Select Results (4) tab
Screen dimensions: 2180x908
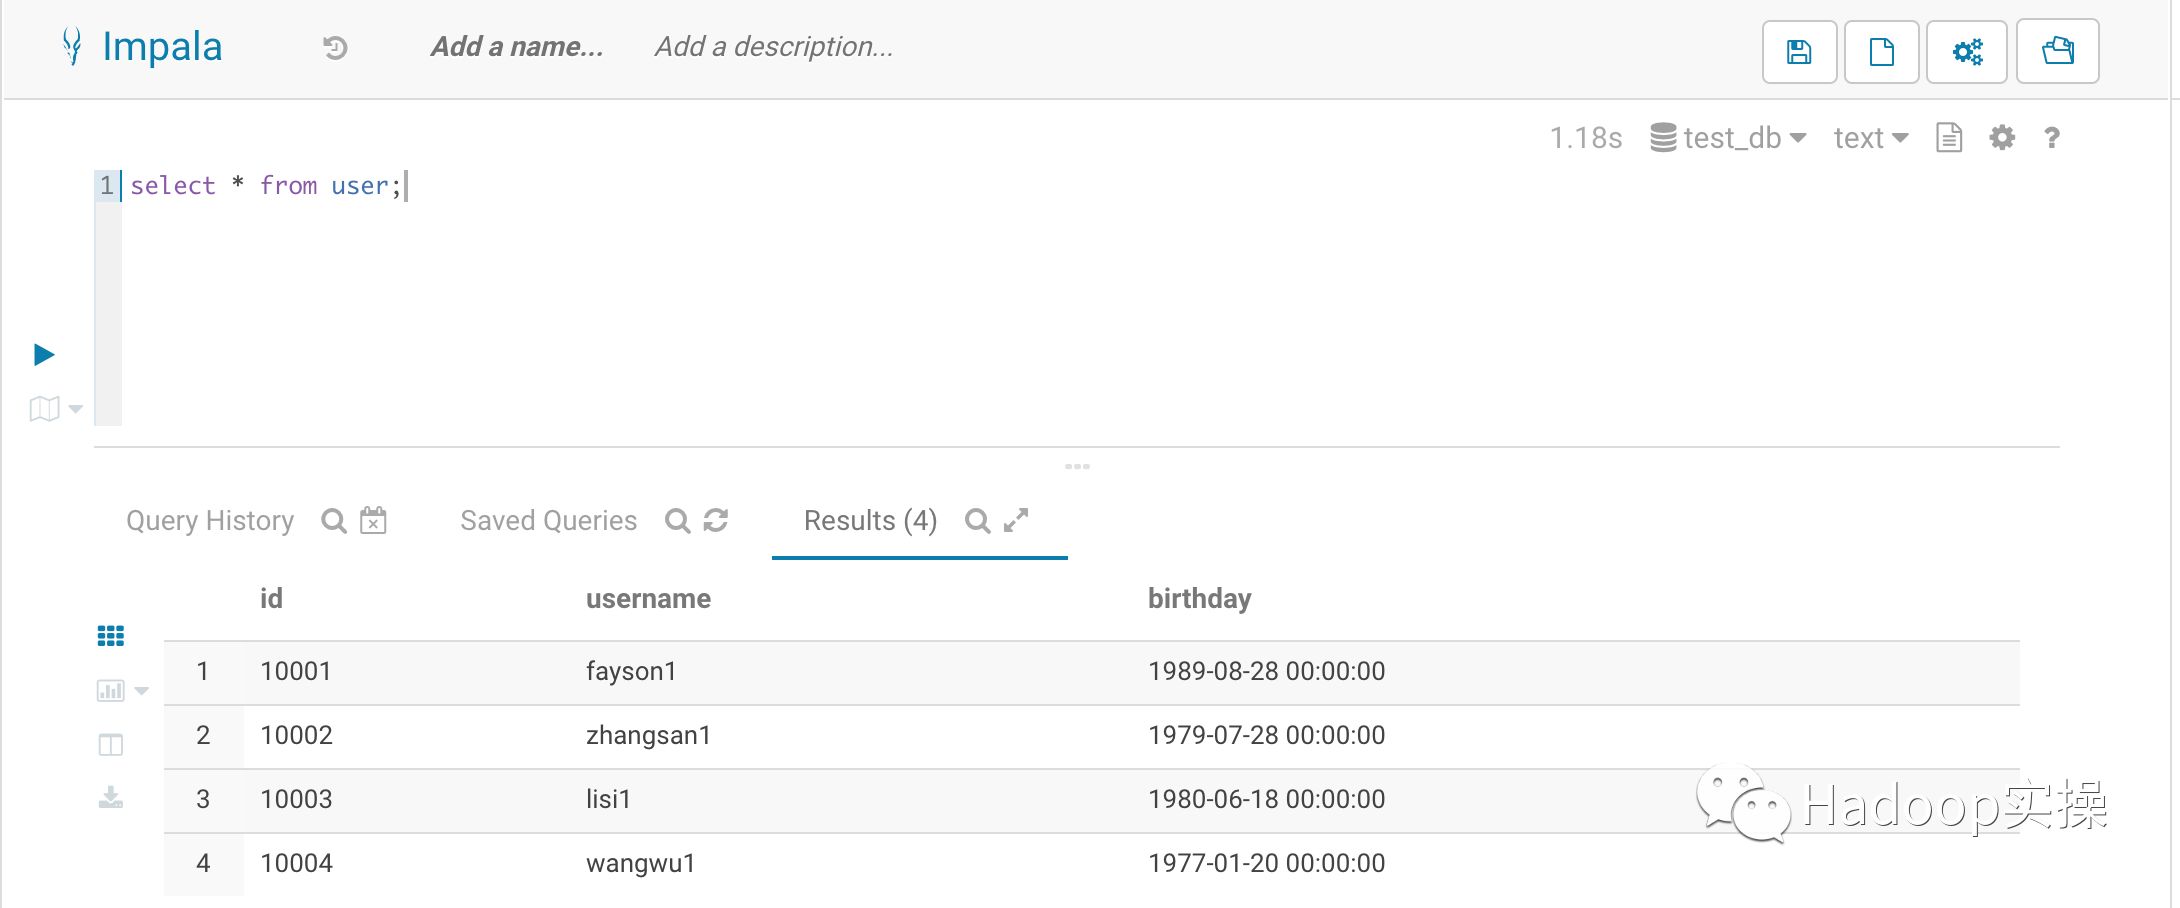[x=870, y=521]
